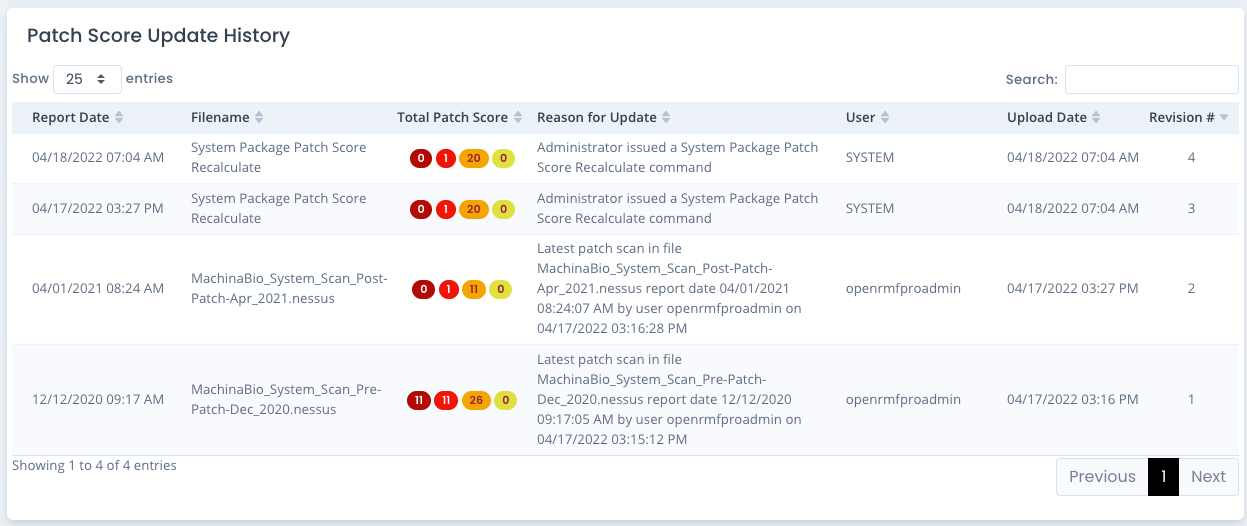This screenshot has height=526, width=1247.
Task: Click Patch Score Update History heading
Action: tap(158, 36)
